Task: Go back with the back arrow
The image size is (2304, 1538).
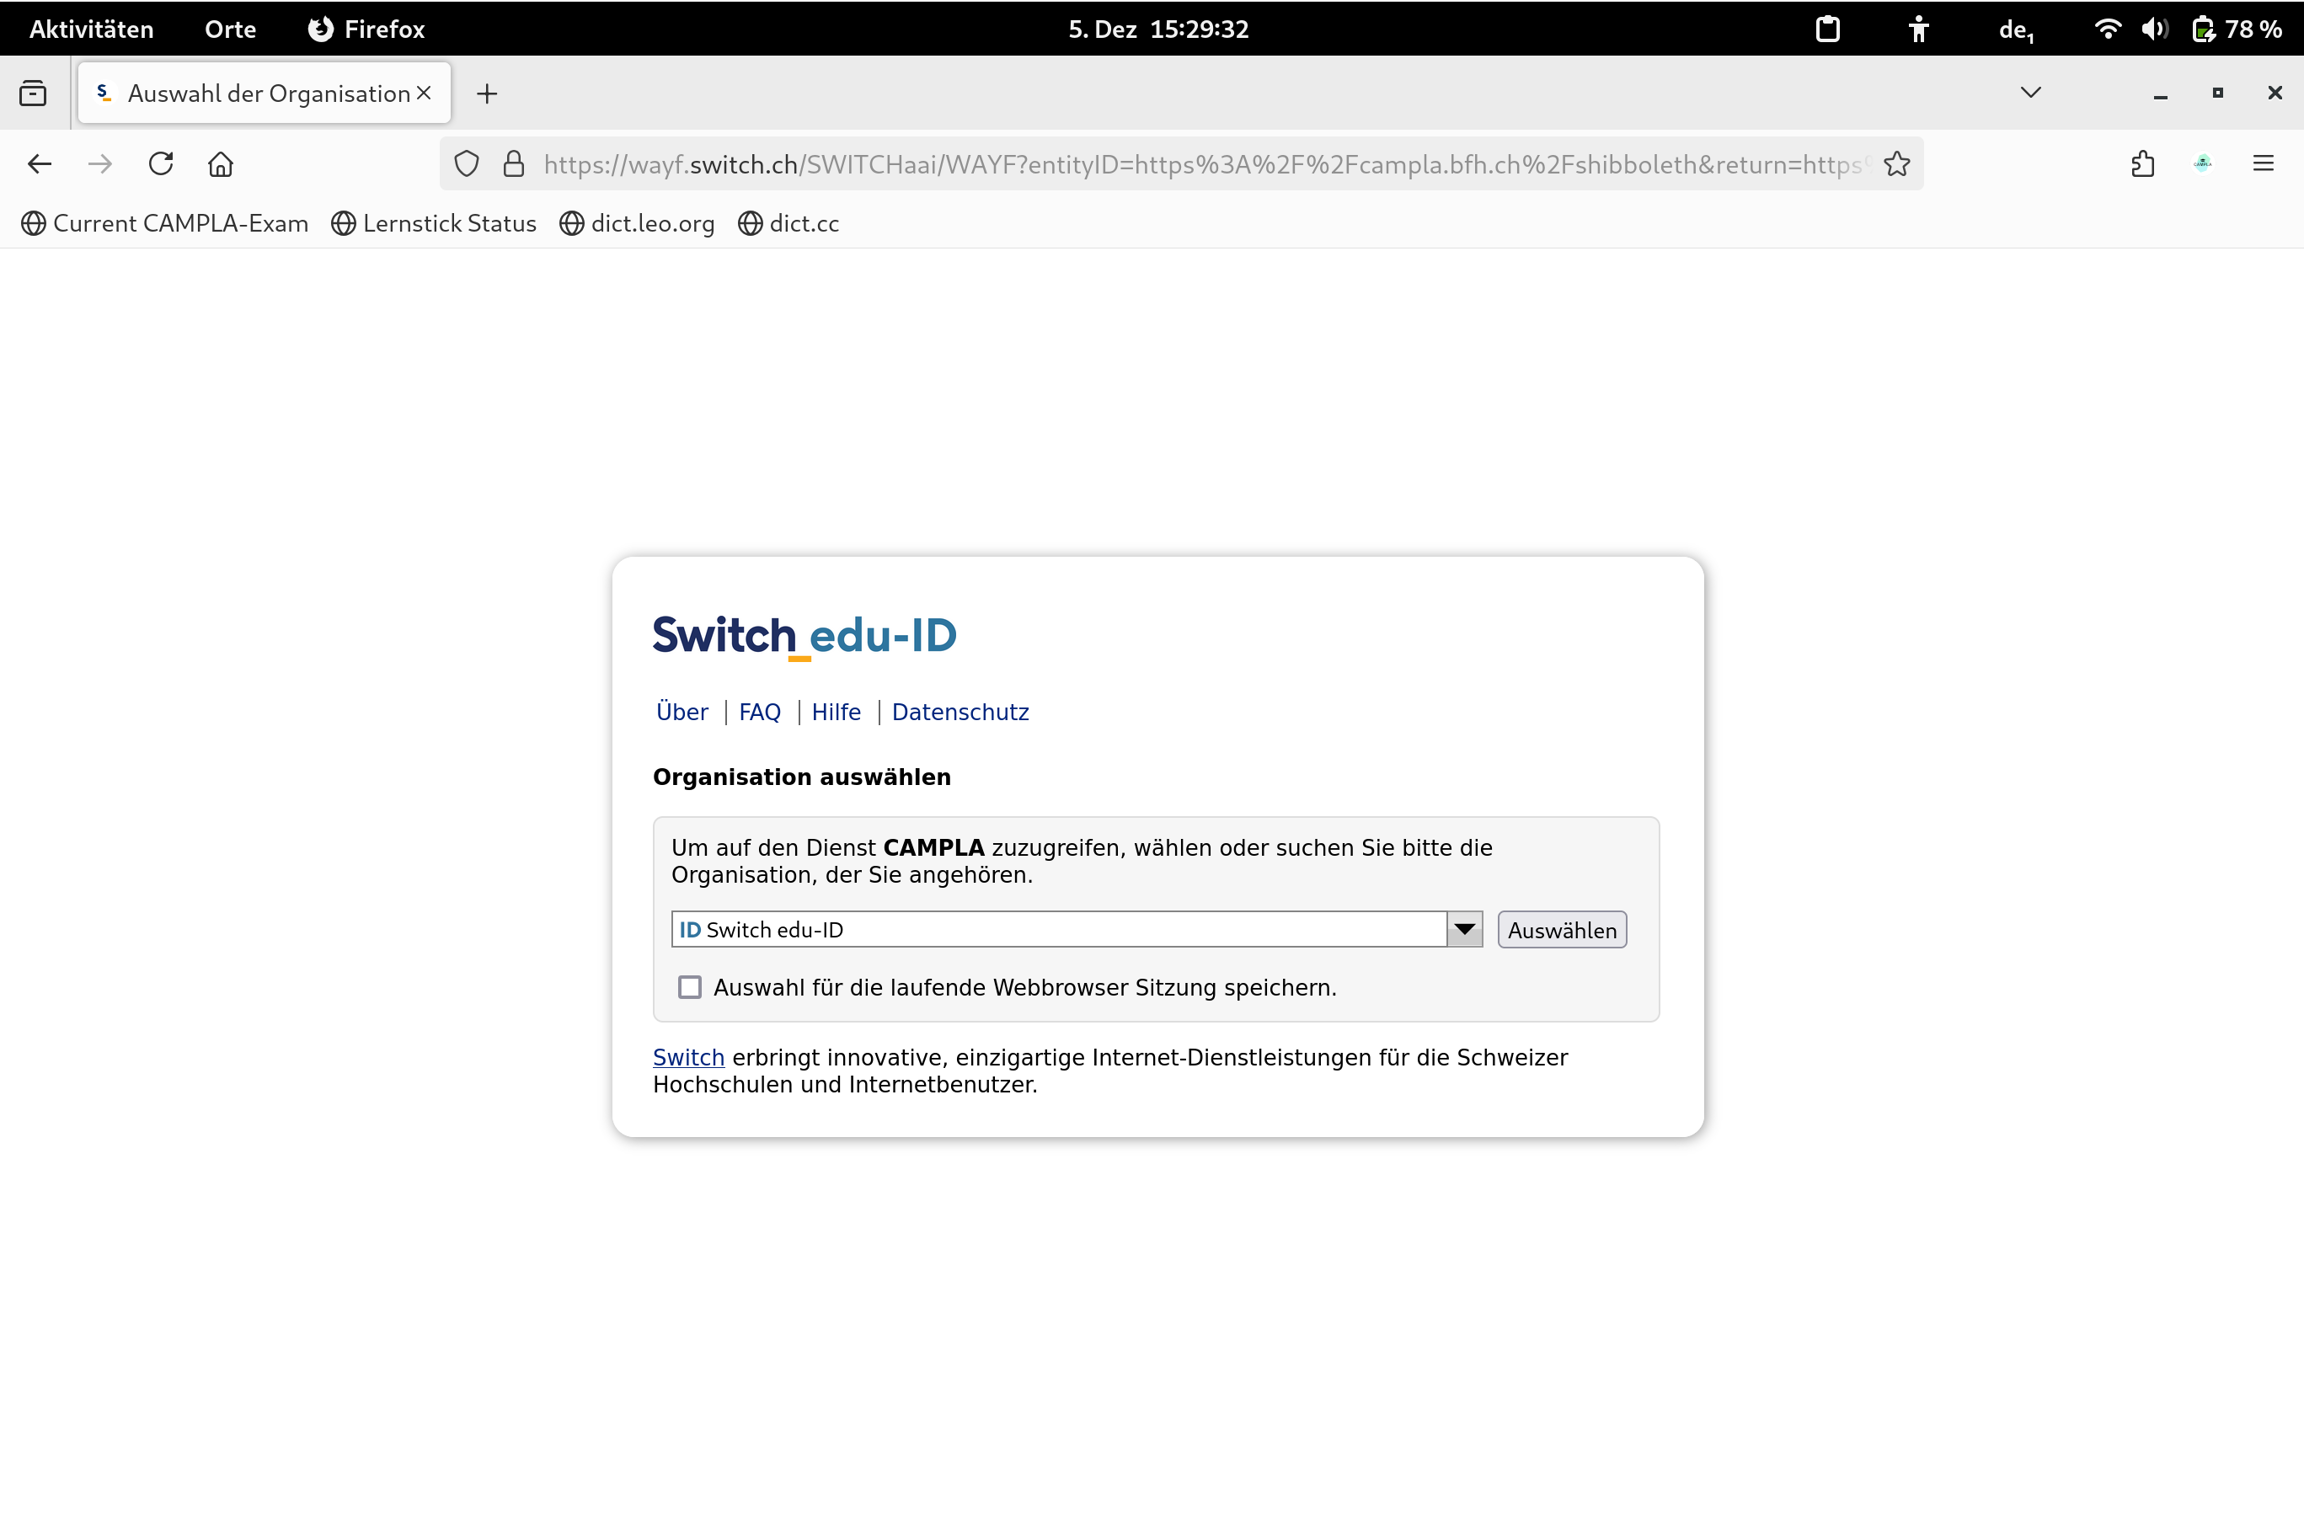Action: click(39, 164)
